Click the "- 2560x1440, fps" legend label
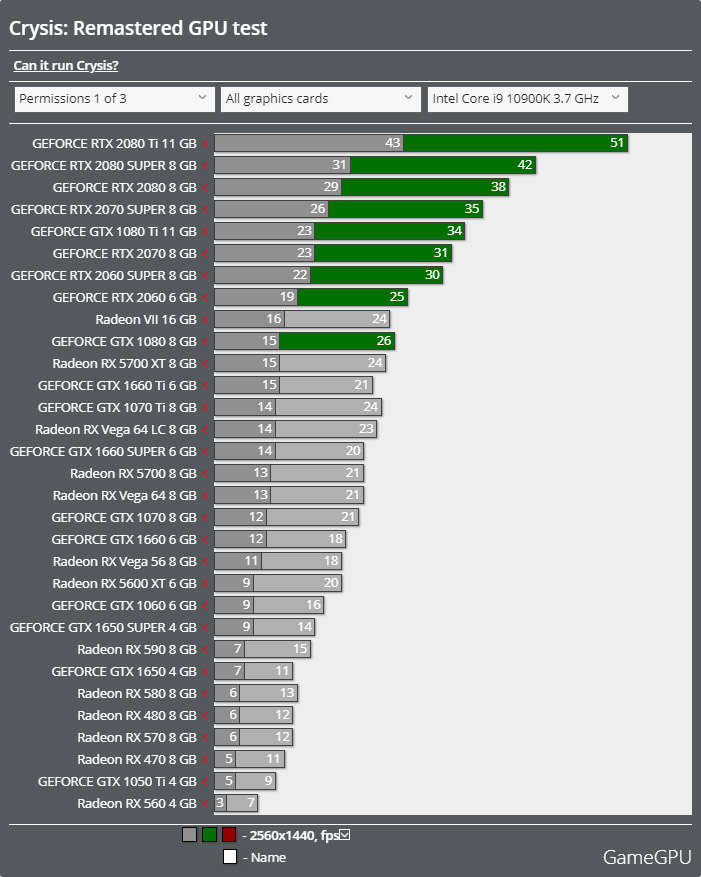Image resolution: width=701 pixels, height=877 pixels. point(290,836)
